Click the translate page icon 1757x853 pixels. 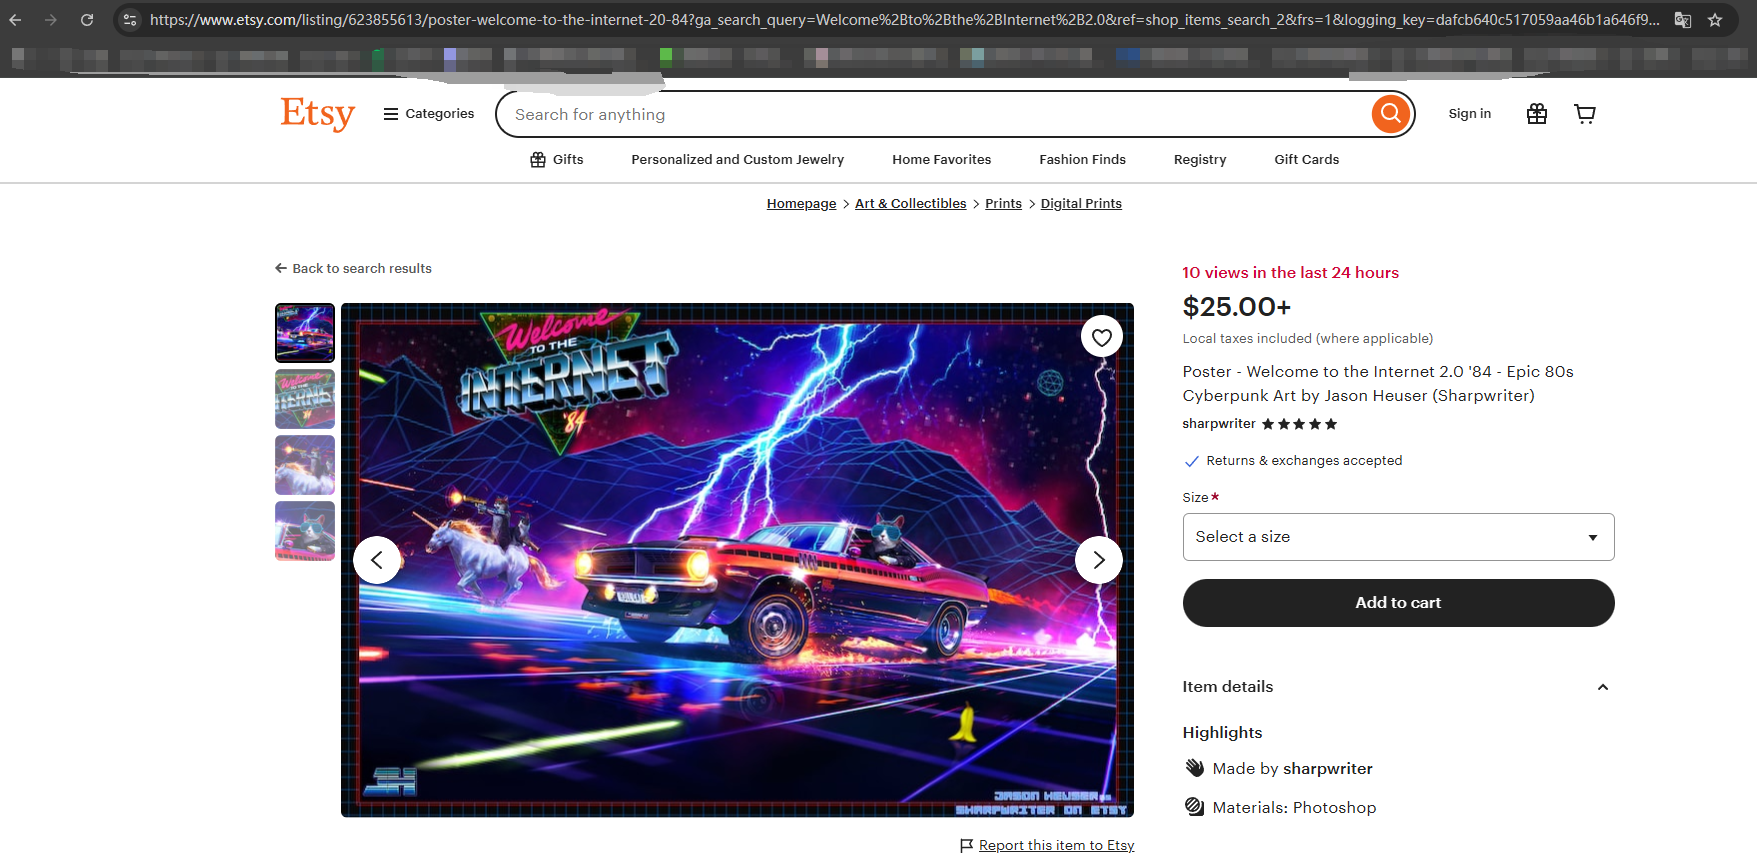click(x=1683, y=20)
